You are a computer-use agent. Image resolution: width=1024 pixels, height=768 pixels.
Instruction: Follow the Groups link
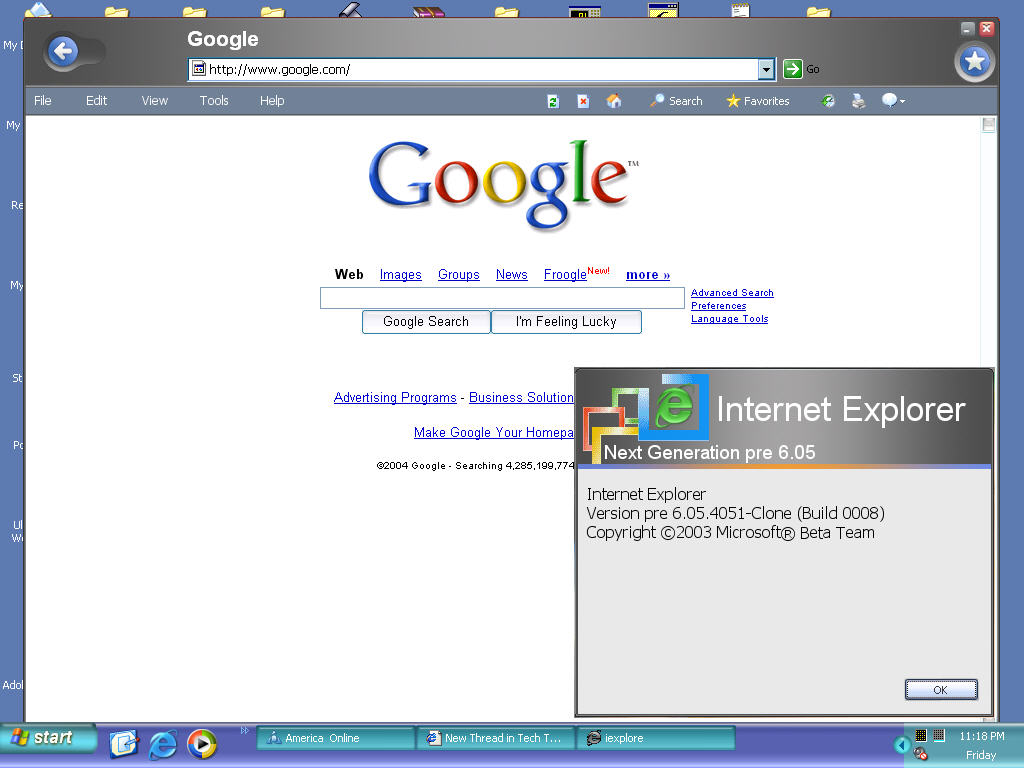point(458,275)
